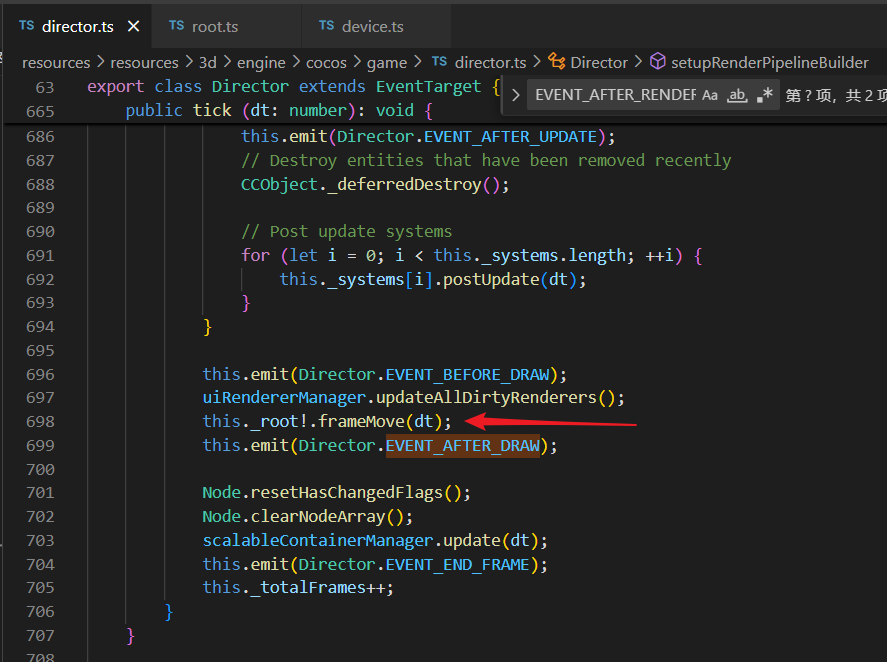Click highlighted EVENT_AFTER_DRAW text
This screenshot has width=887, height=662.
point(463,446)
